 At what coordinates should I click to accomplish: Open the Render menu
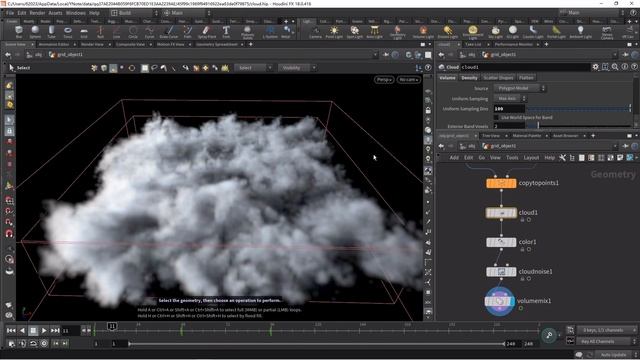pos(37,13)
